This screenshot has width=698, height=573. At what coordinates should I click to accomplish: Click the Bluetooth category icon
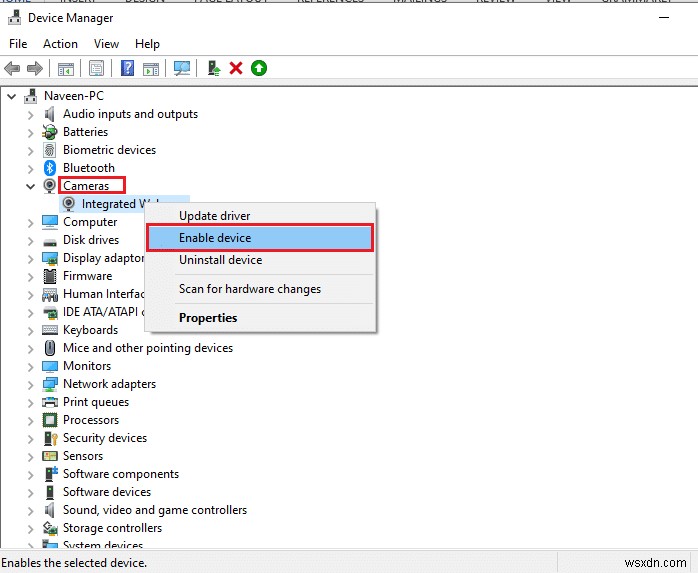click(49, 168)
